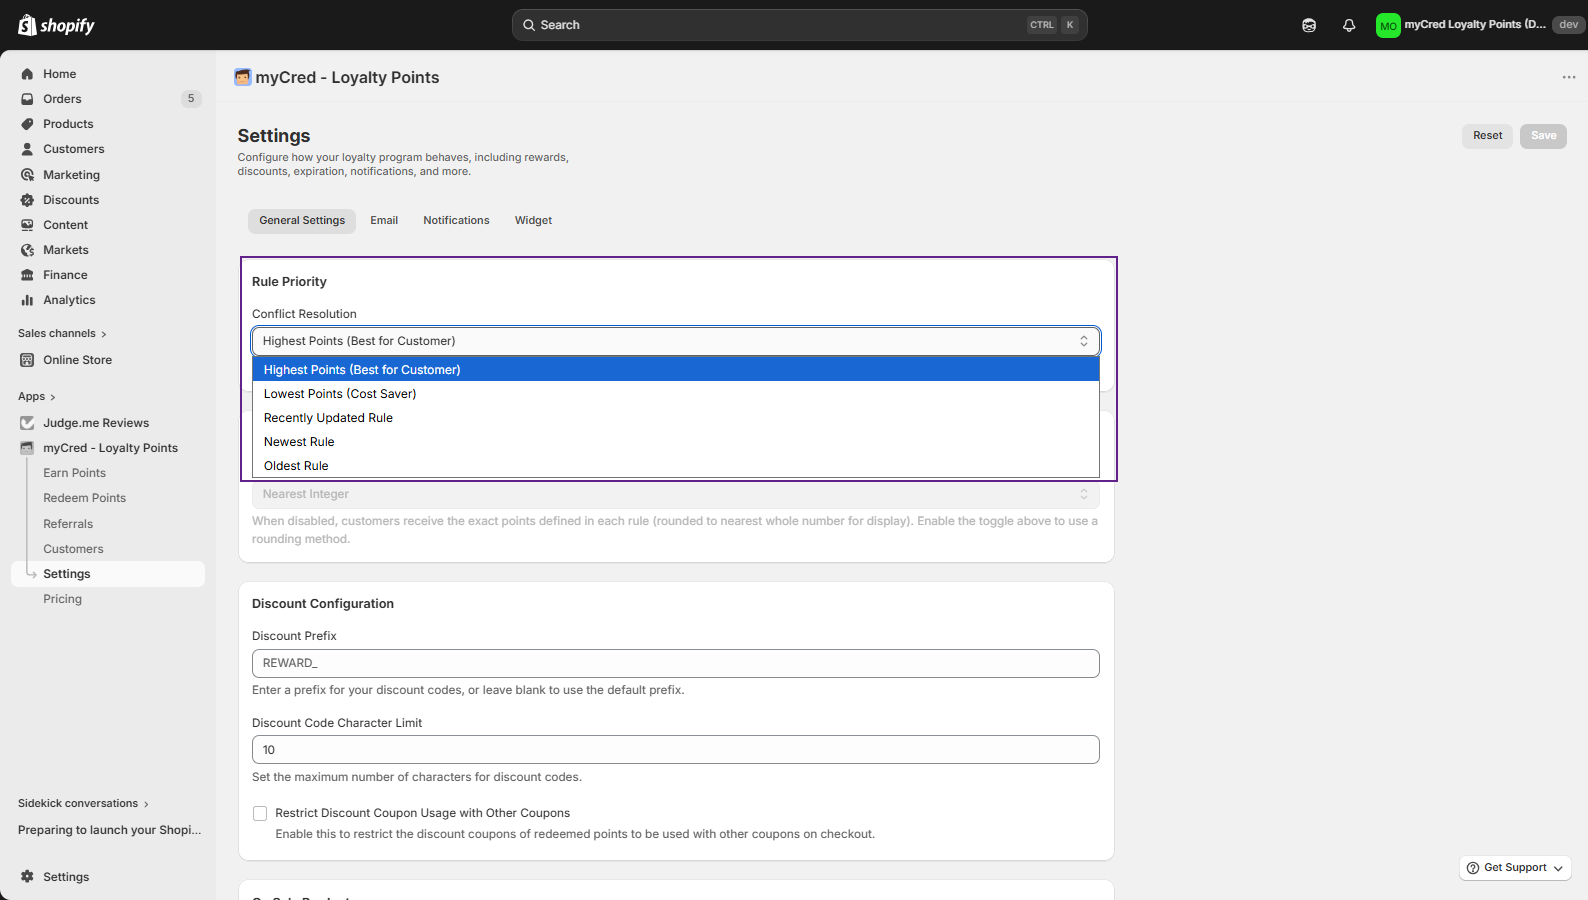
Task: Click the Reset button
Action: tap(1487, 136)
